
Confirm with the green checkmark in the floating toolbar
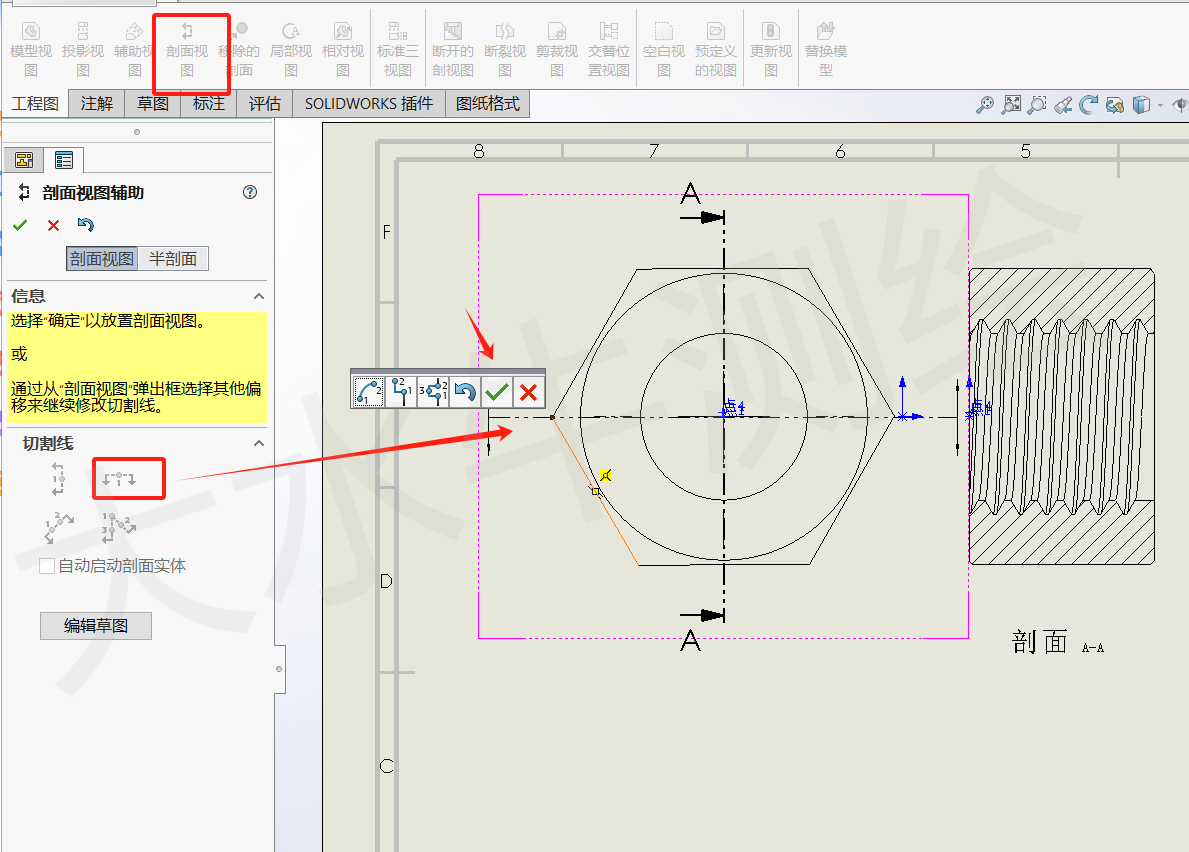tap(497, 391)
